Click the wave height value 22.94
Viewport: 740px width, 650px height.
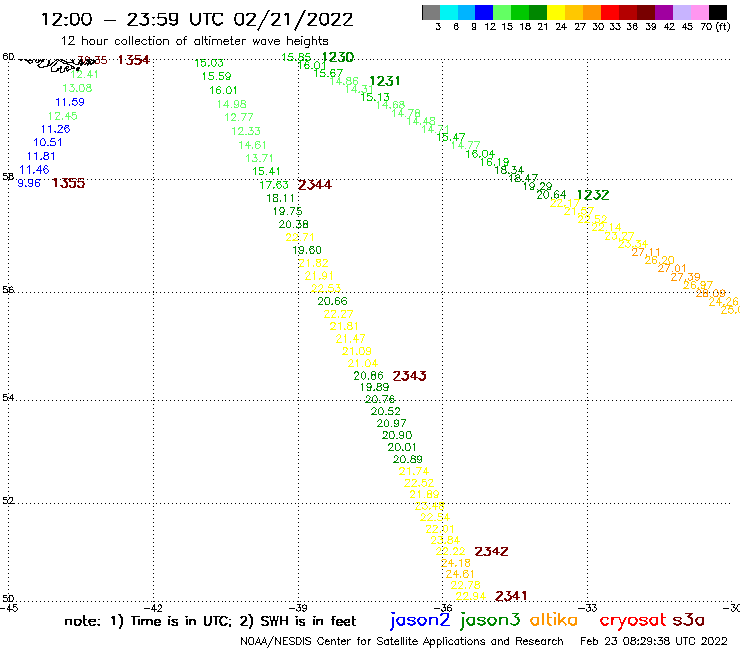[x=471, y=596]
